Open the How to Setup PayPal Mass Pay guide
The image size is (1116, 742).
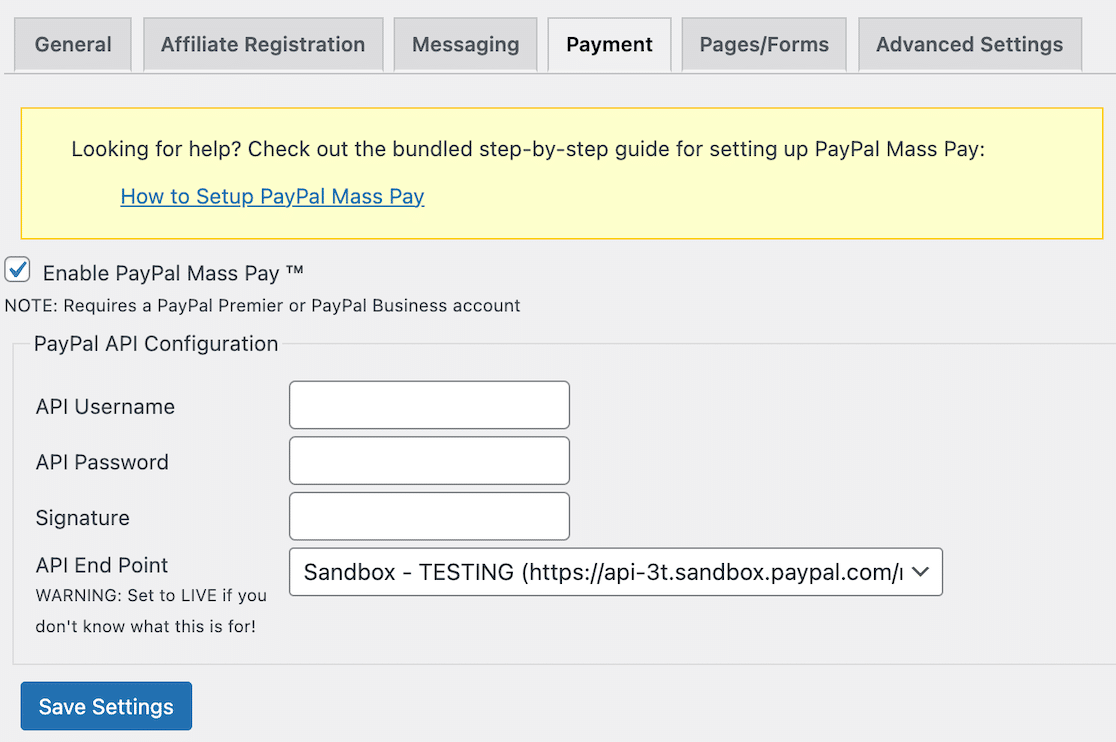click(x=272, y=196)
